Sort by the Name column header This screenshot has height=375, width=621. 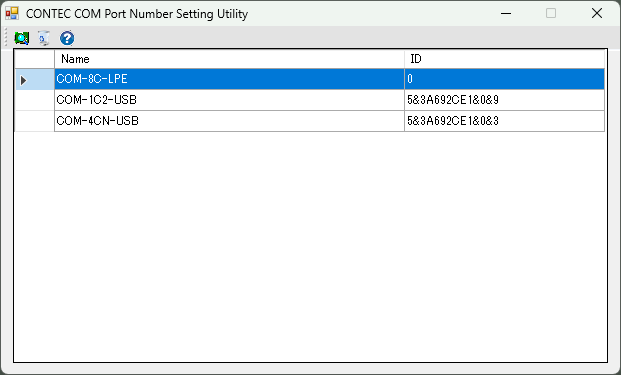tap(229, 59)
